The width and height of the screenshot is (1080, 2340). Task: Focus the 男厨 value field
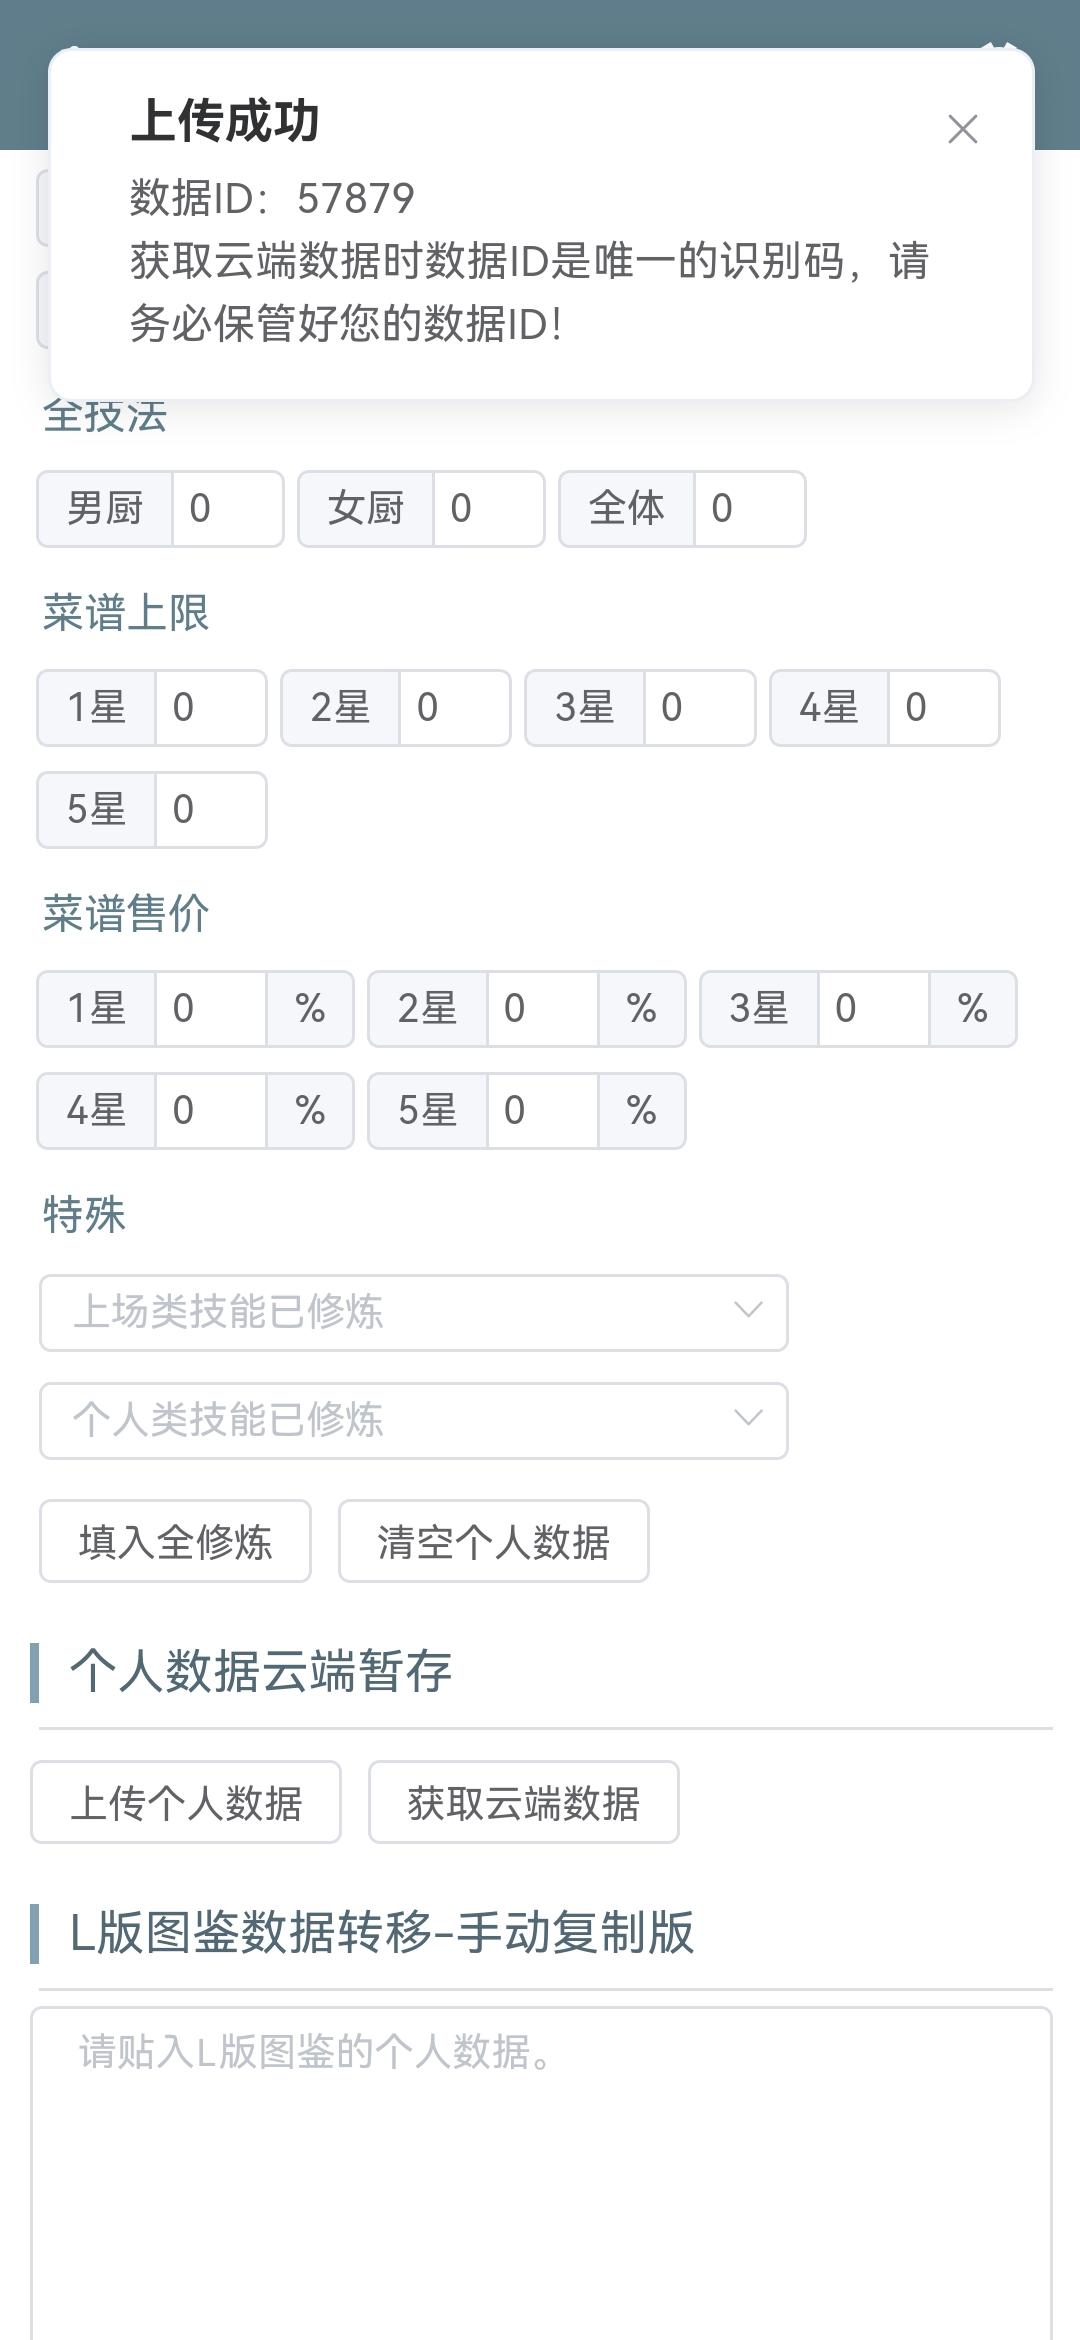coord(228,509)
